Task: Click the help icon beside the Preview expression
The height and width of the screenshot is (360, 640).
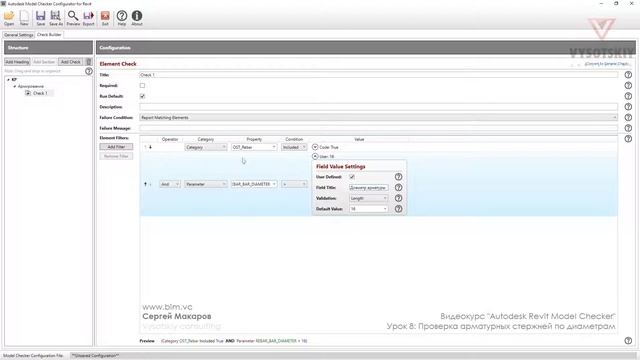Action: pos(628,340)
